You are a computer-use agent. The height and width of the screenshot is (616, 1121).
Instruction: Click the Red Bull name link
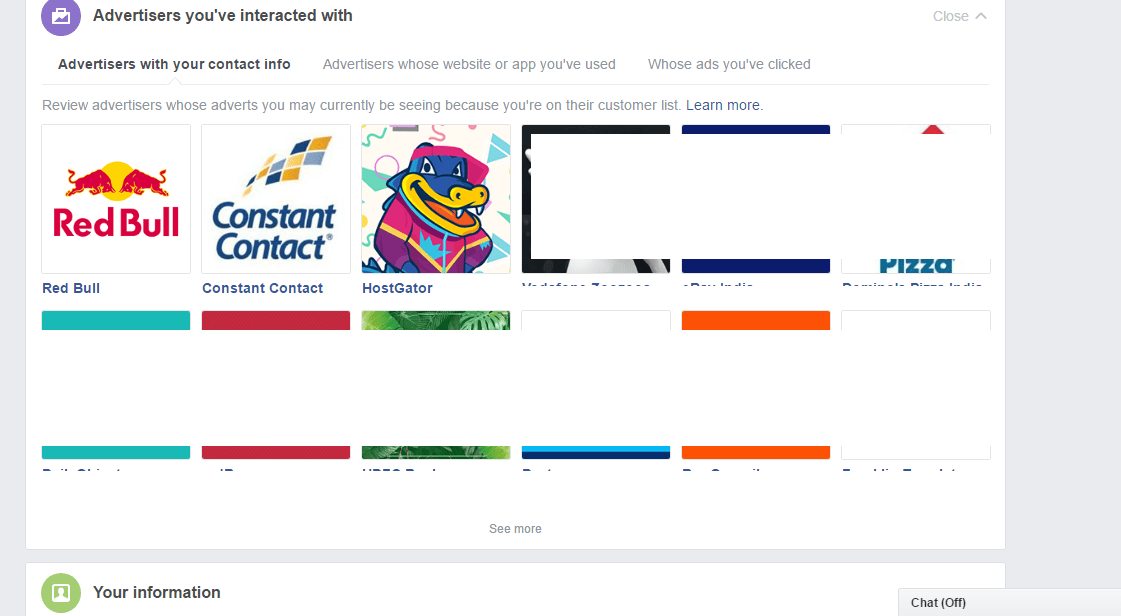[71, 288]
